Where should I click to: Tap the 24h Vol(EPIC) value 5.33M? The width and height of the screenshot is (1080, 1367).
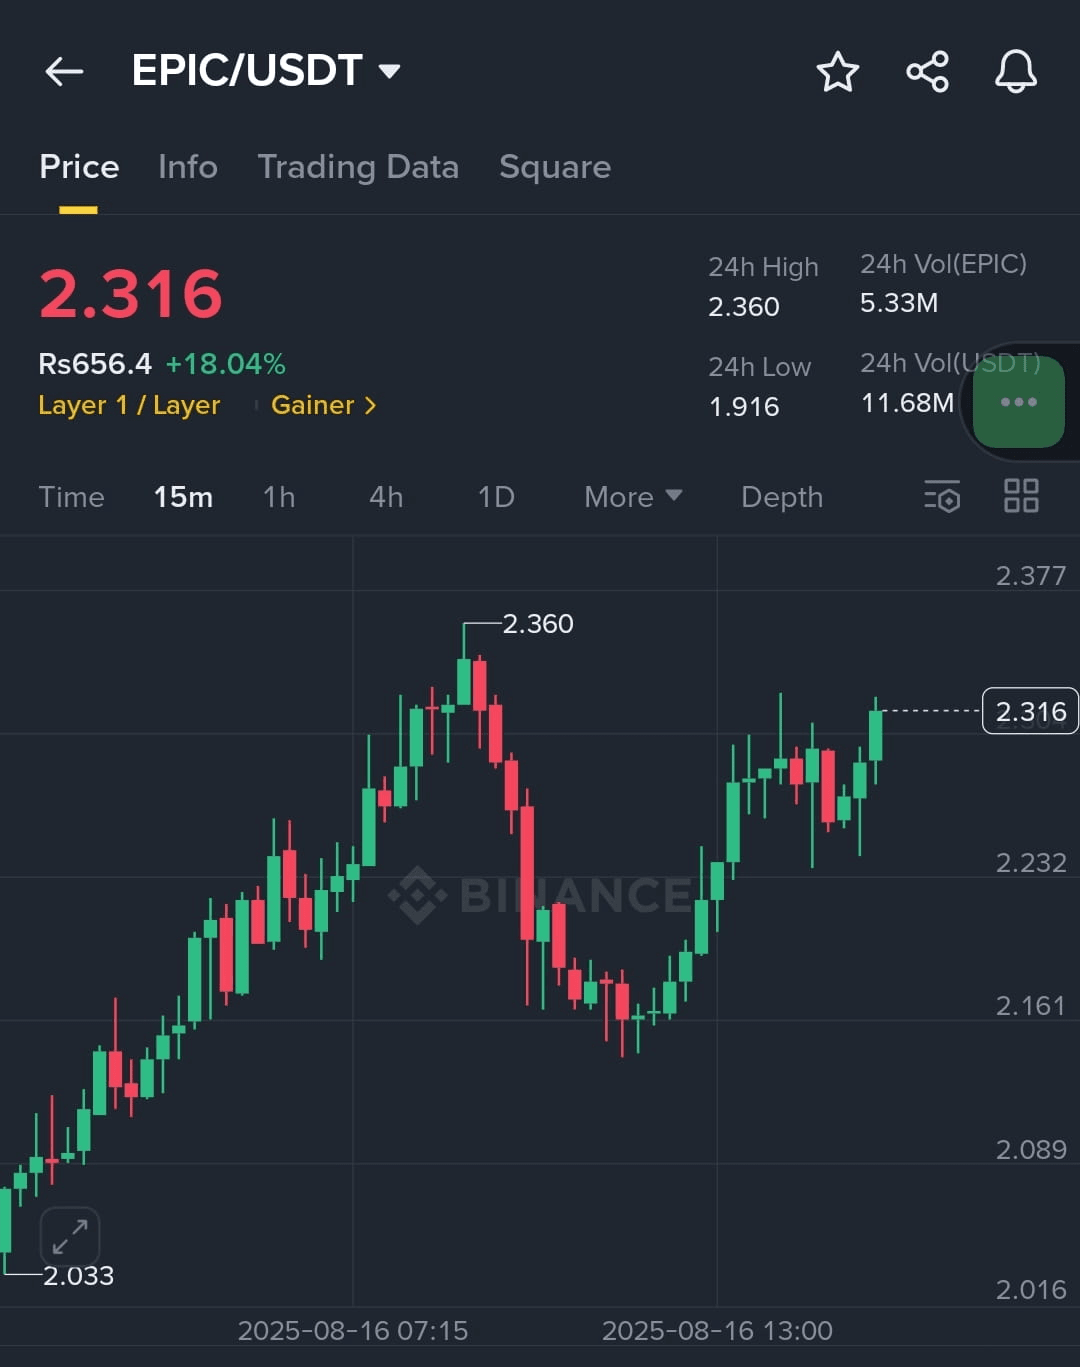click(x=899, y=303)
